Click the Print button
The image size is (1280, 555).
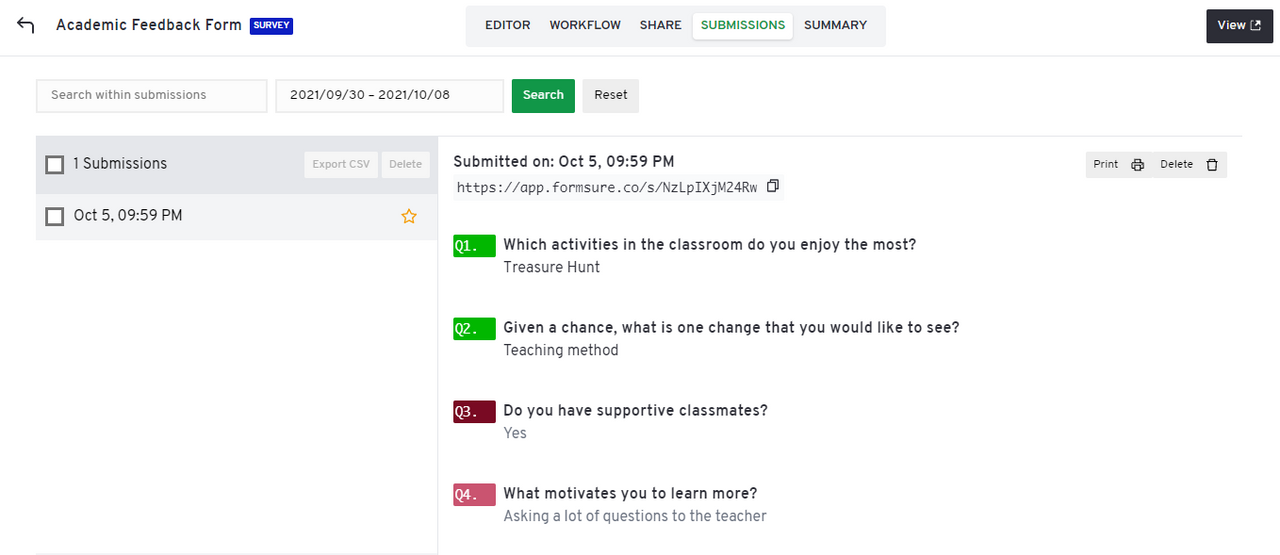[1118, 165]
